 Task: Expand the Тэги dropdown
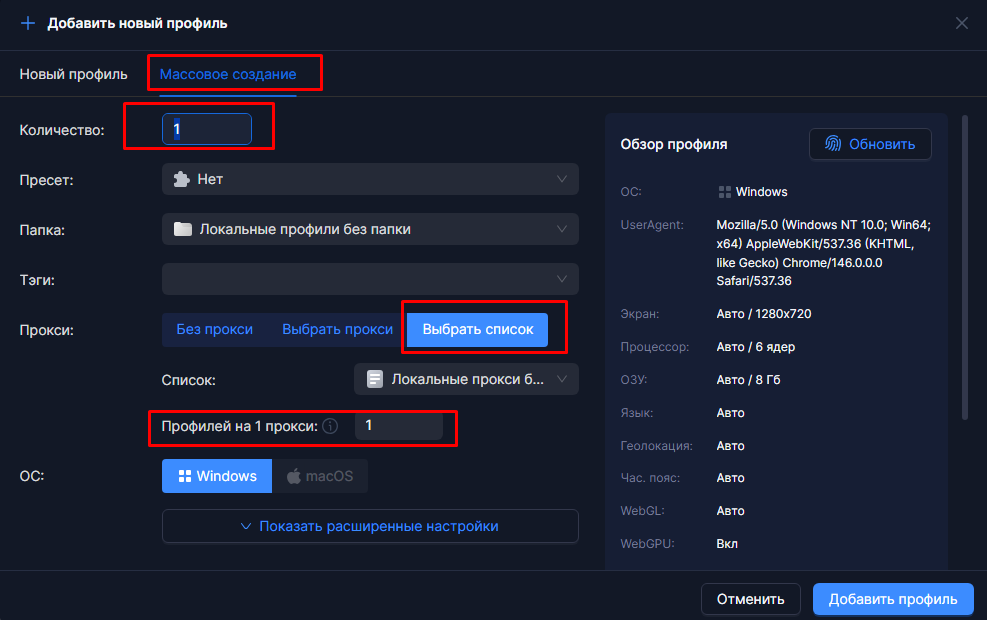coord(370,279)
